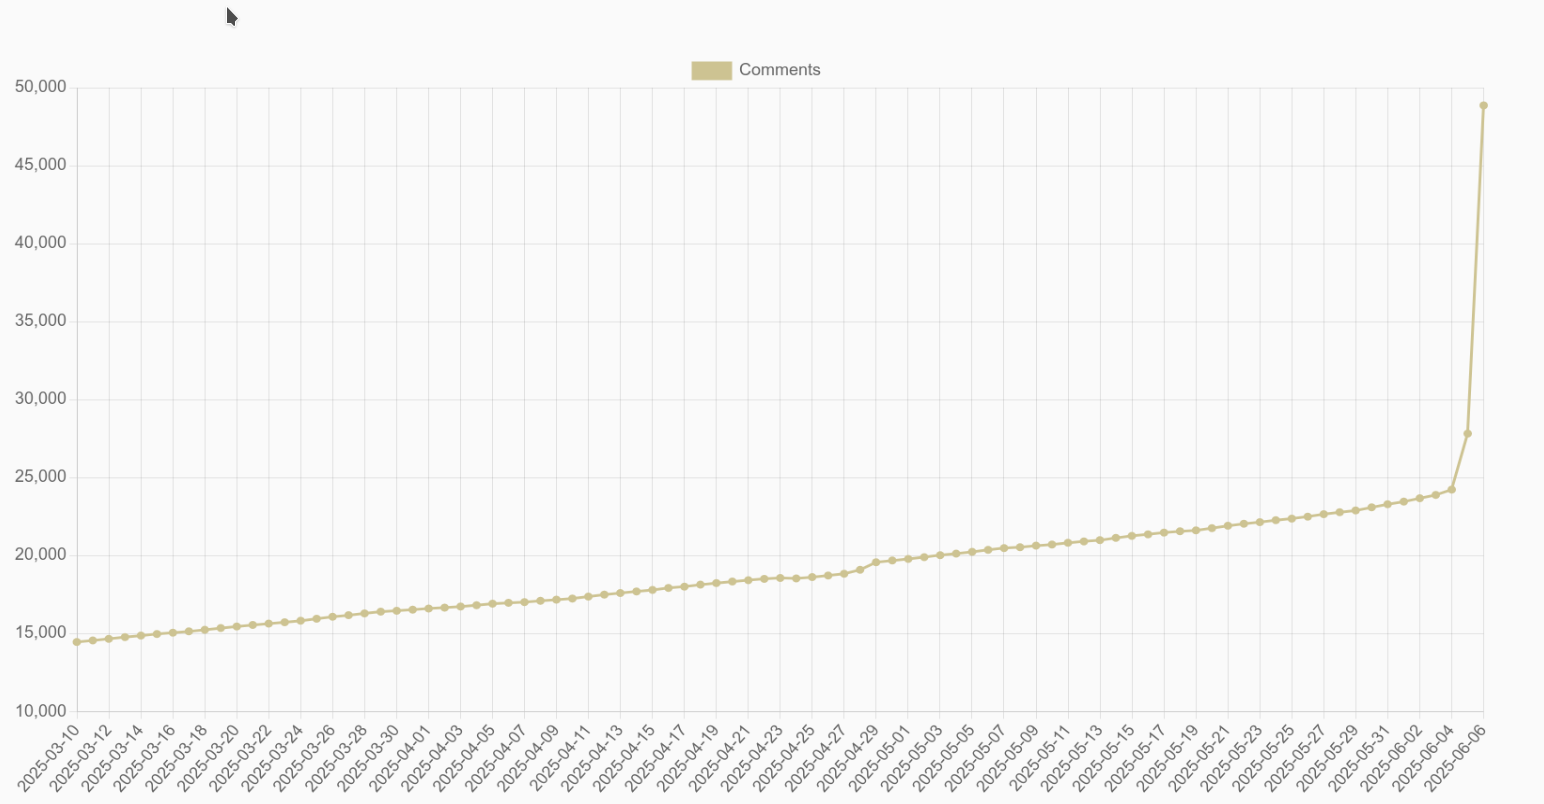The image size is (1544, 804).
Task: Click the line's data point at 2025-03-20
Action: tap(237, 626)
